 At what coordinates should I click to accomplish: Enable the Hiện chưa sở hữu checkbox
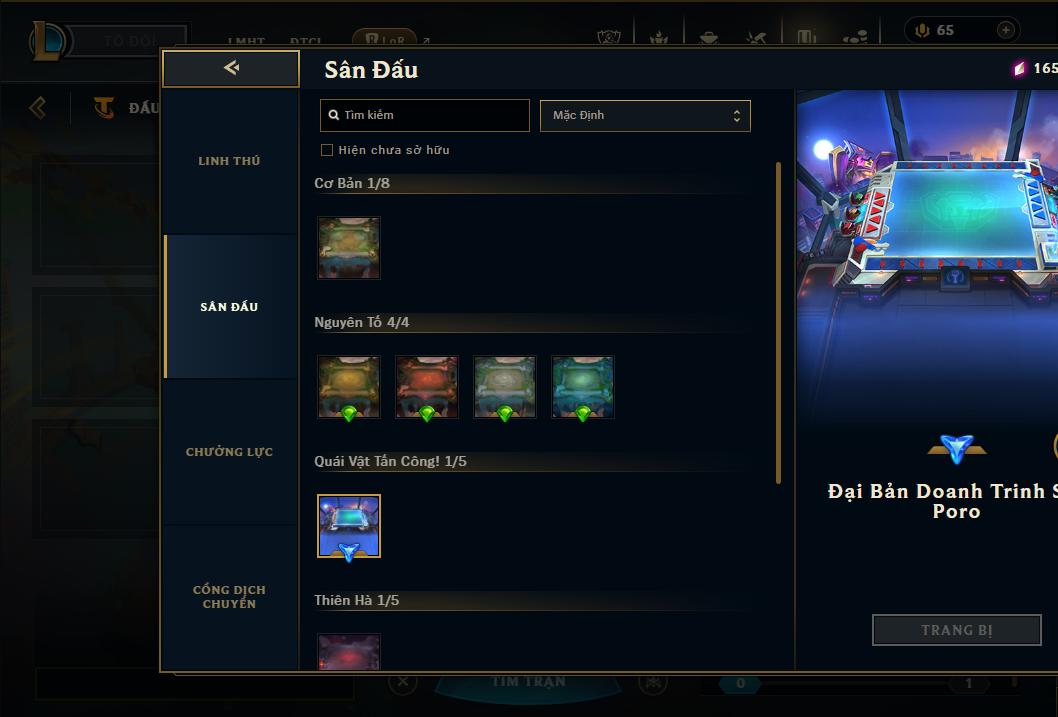tap(327, 150)
